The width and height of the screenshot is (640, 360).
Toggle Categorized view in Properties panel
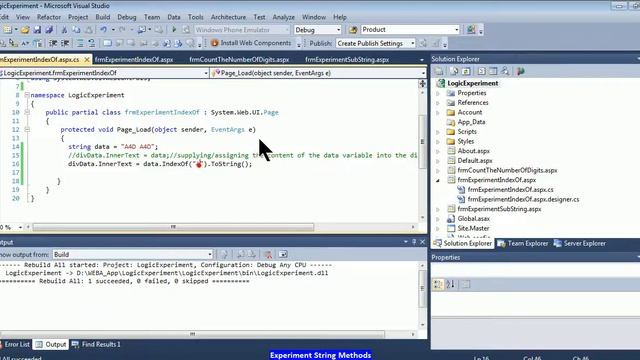[438, 284]
